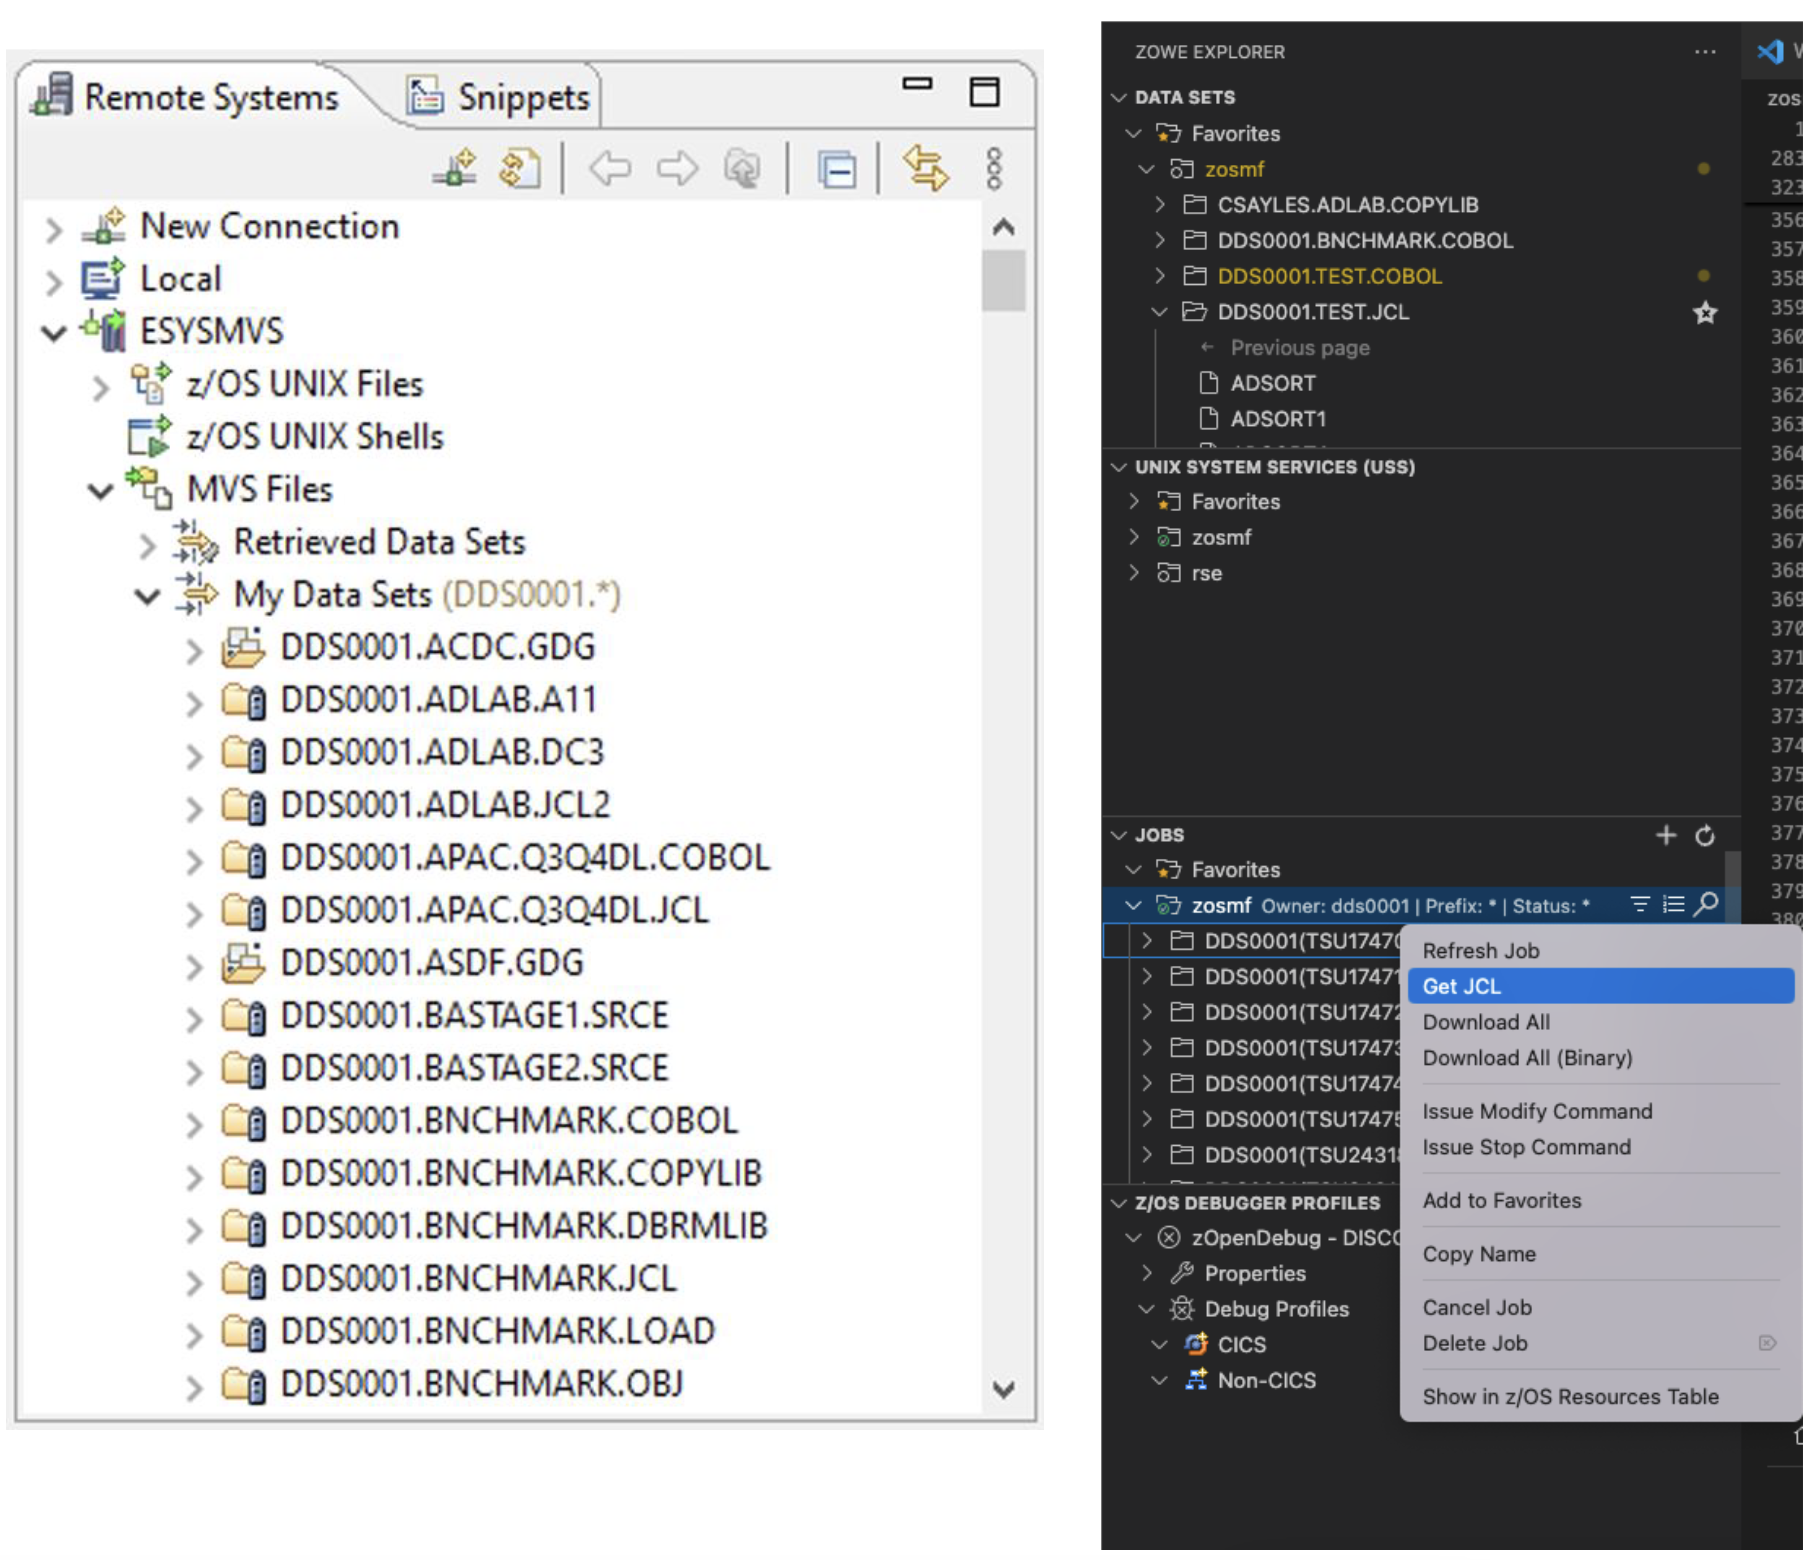
Task: Click the ESYSMVS connection icon
Action: click(103, 331)
